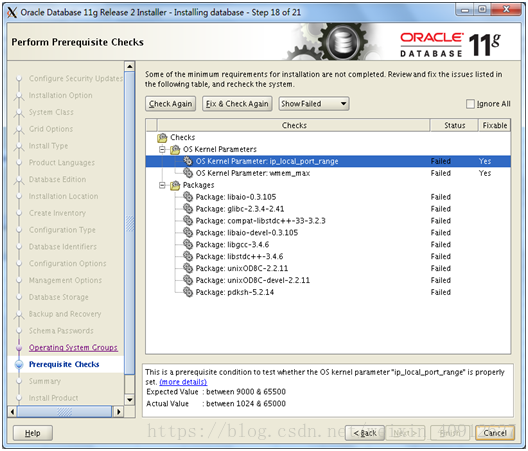The height and width of the screenshot is (451, 528).
Task: Collapse the OS Kernel Parameters tree node
Action: click(162, 149)
